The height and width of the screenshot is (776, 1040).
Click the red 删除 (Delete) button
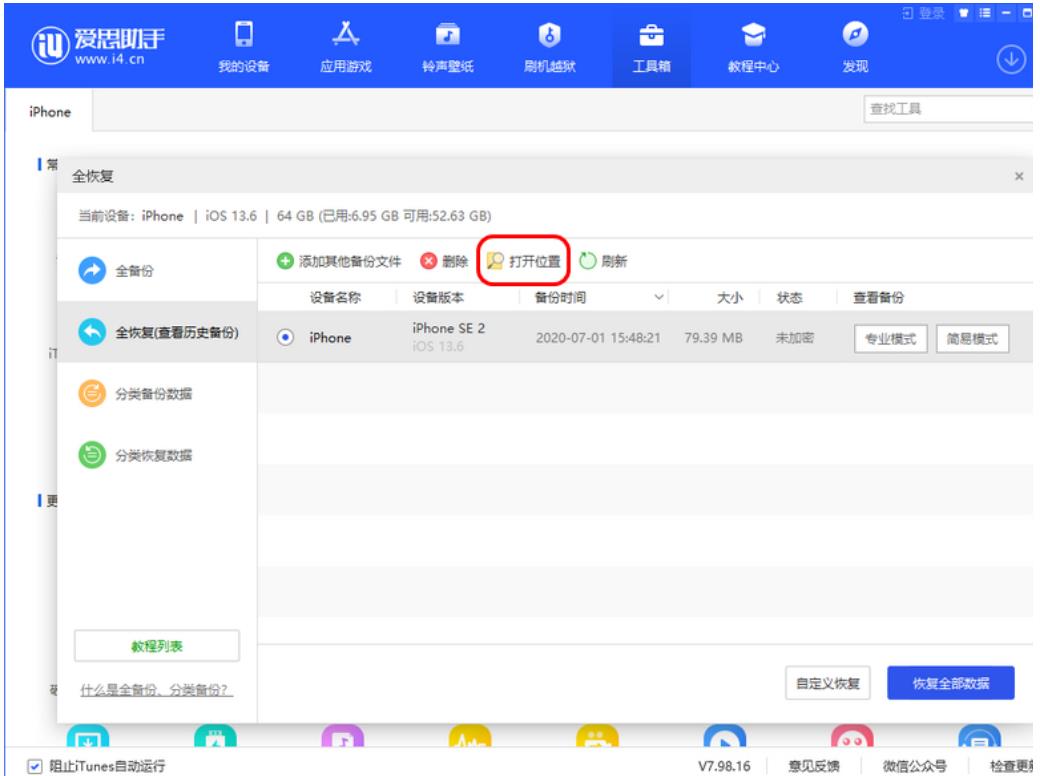click(445, 262)
